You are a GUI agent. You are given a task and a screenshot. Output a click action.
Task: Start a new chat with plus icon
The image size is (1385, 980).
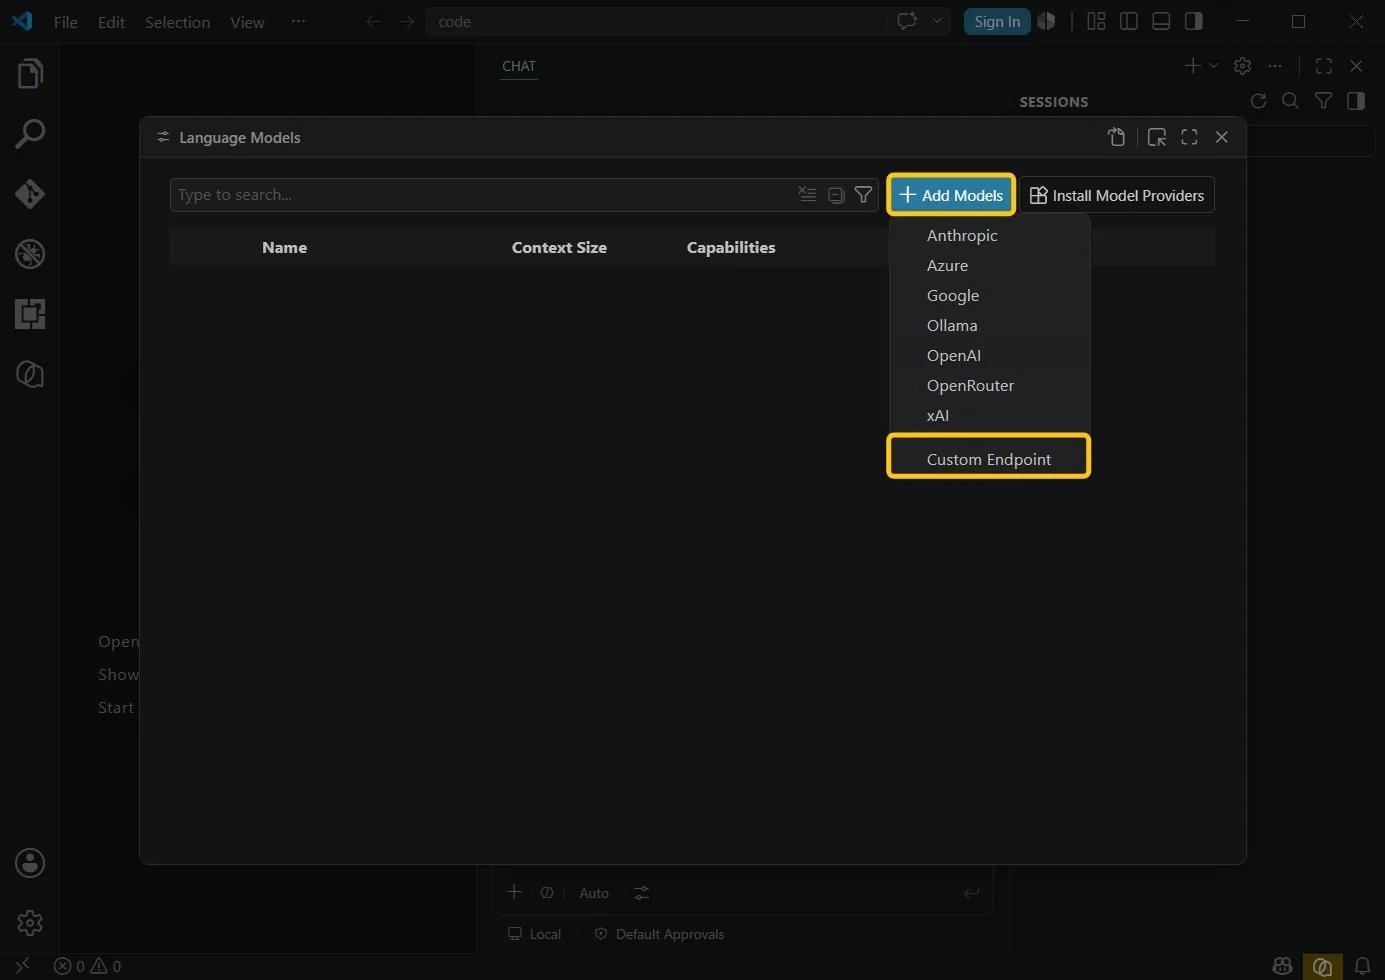[x=1192, y=65]
